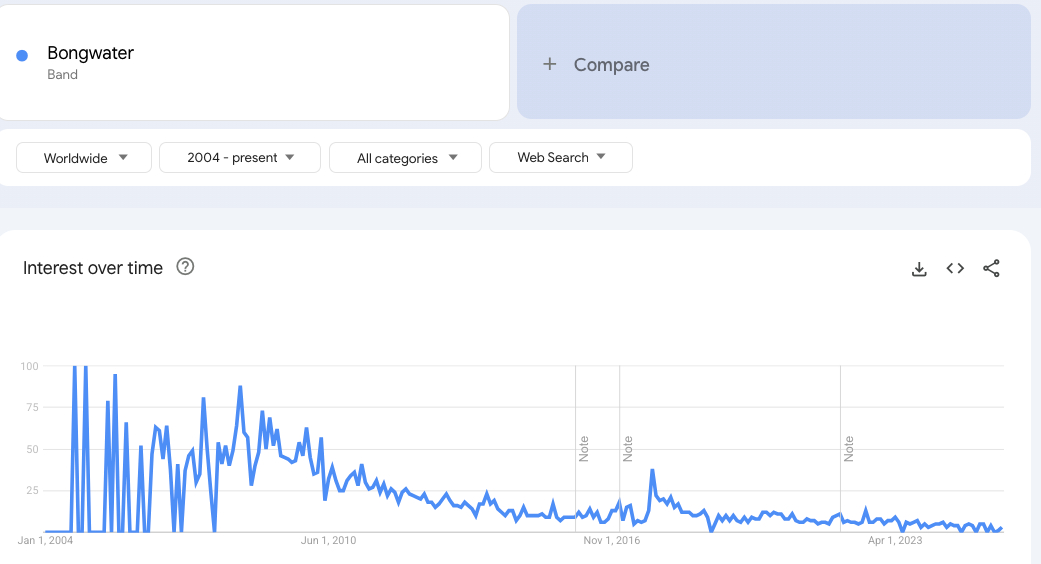Share the Interest over time chart
Viewport: 1041px width, 564px height.
click(x=991, y=268)
